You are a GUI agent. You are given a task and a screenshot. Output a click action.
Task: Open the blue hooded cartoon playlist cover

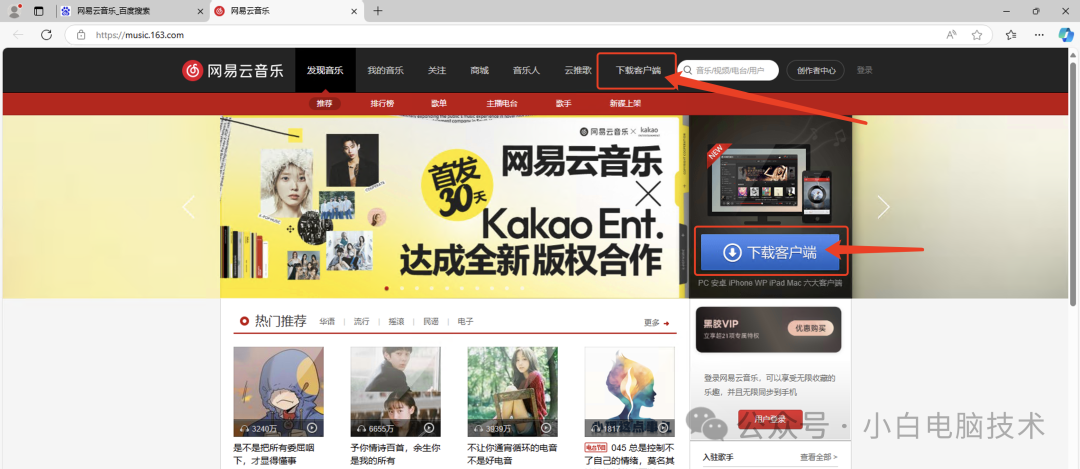(278, 391)
